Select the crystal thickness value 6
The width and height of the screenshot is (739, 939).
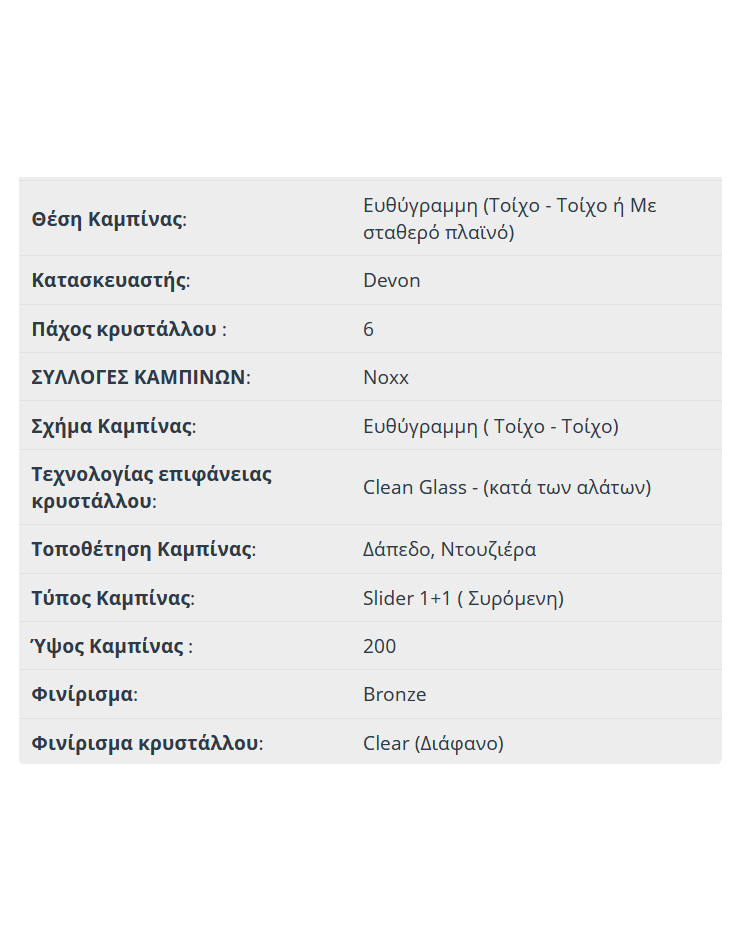[368, 329]
